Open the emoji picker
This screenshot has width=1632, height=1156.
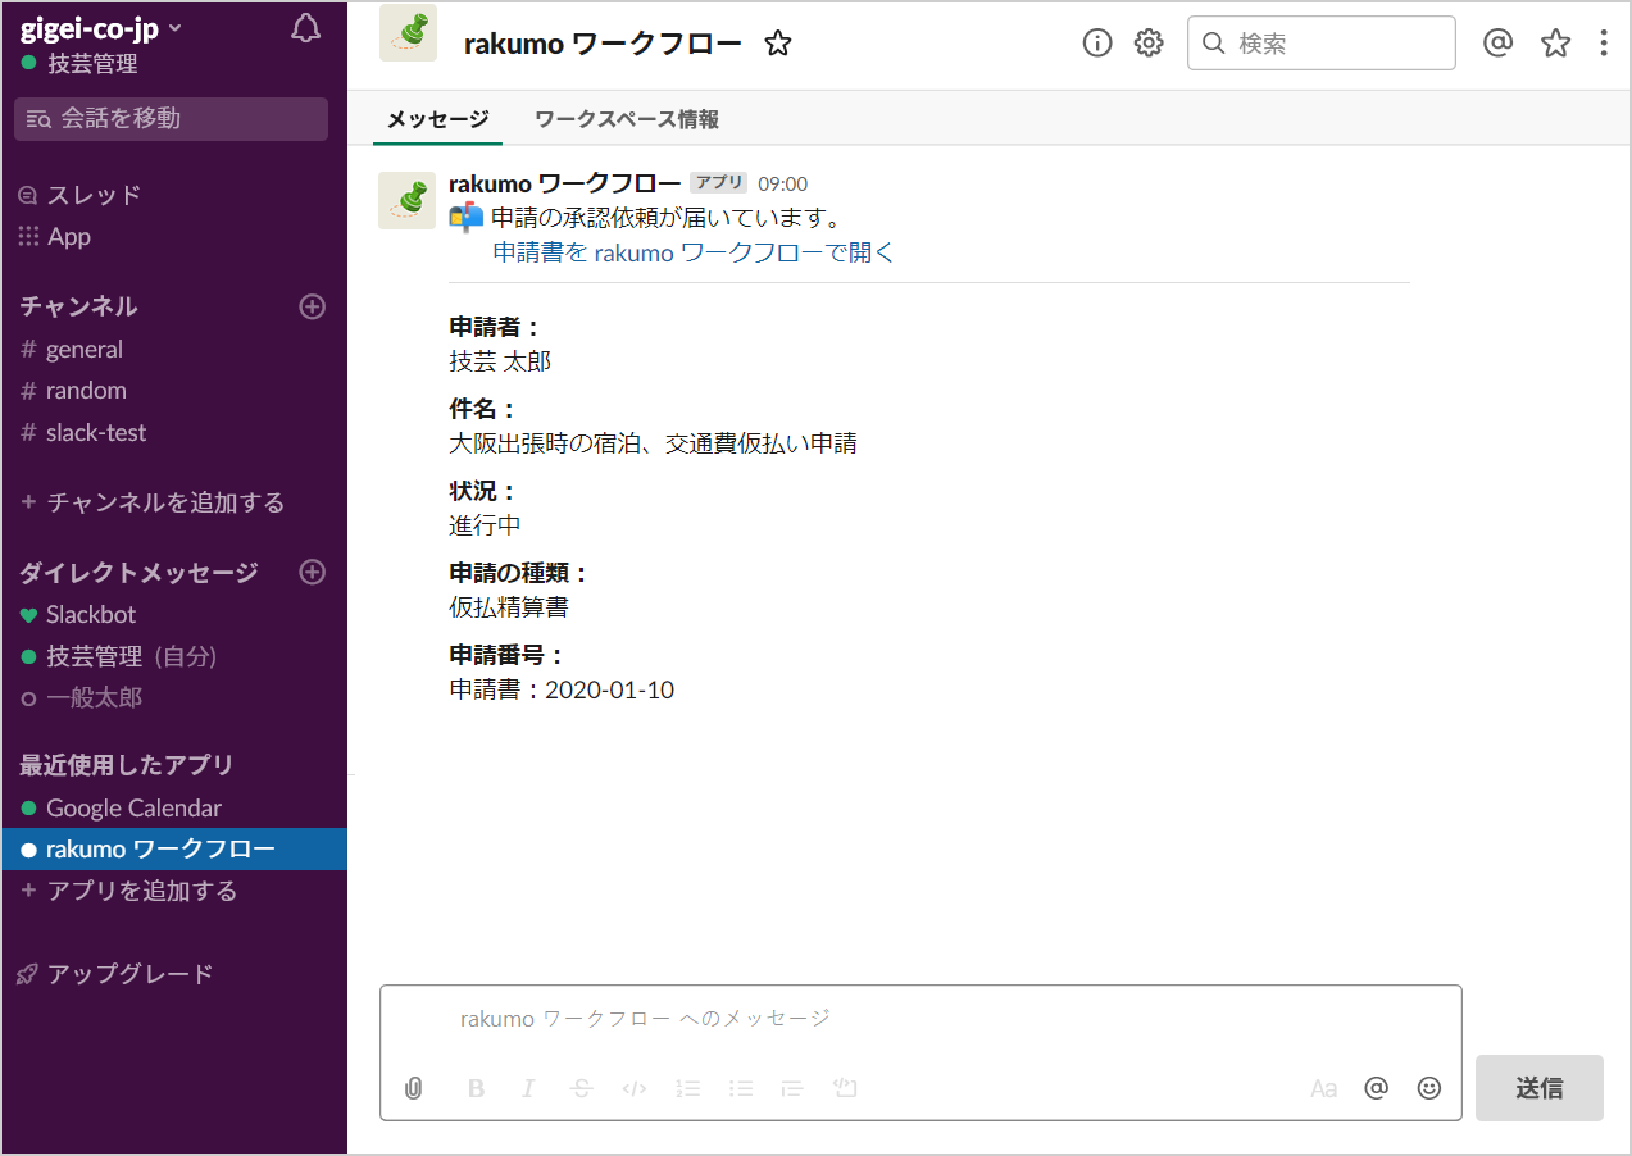pos(1429,1088)
